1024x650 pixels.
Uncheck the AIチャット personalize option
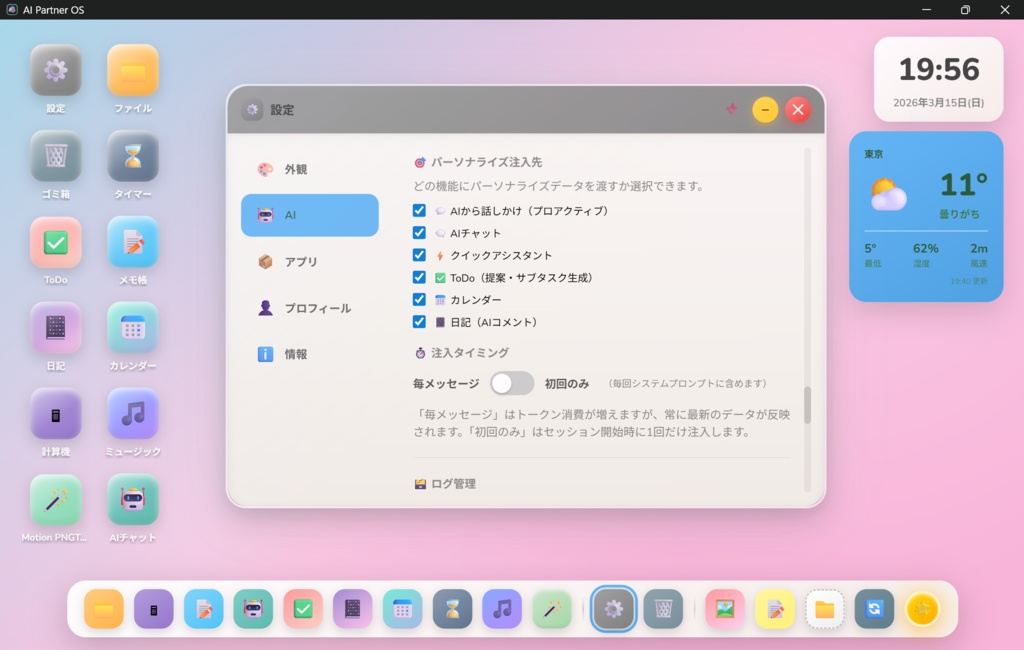[419, 232]
